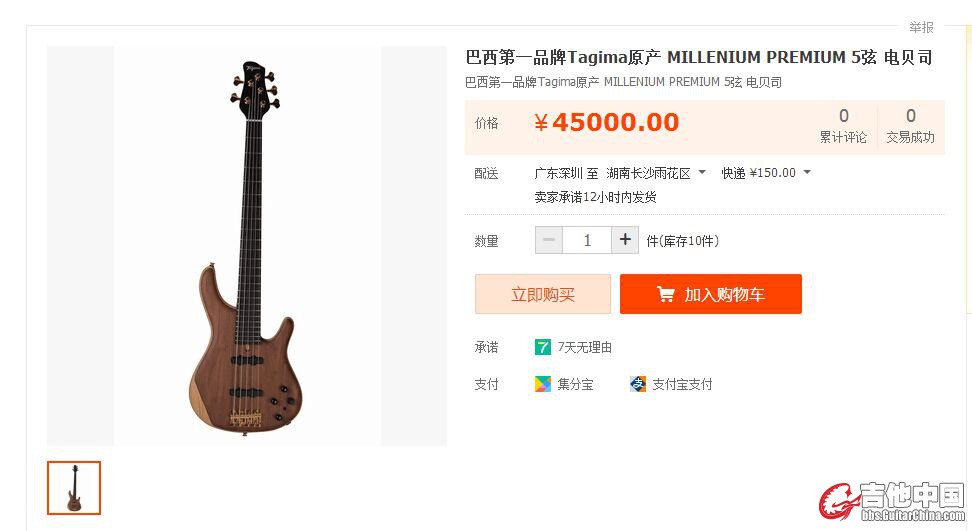Click the shopping cart icon on orange button
The width and height of the screenshot is (972, 531).
(x=665, y=294)
